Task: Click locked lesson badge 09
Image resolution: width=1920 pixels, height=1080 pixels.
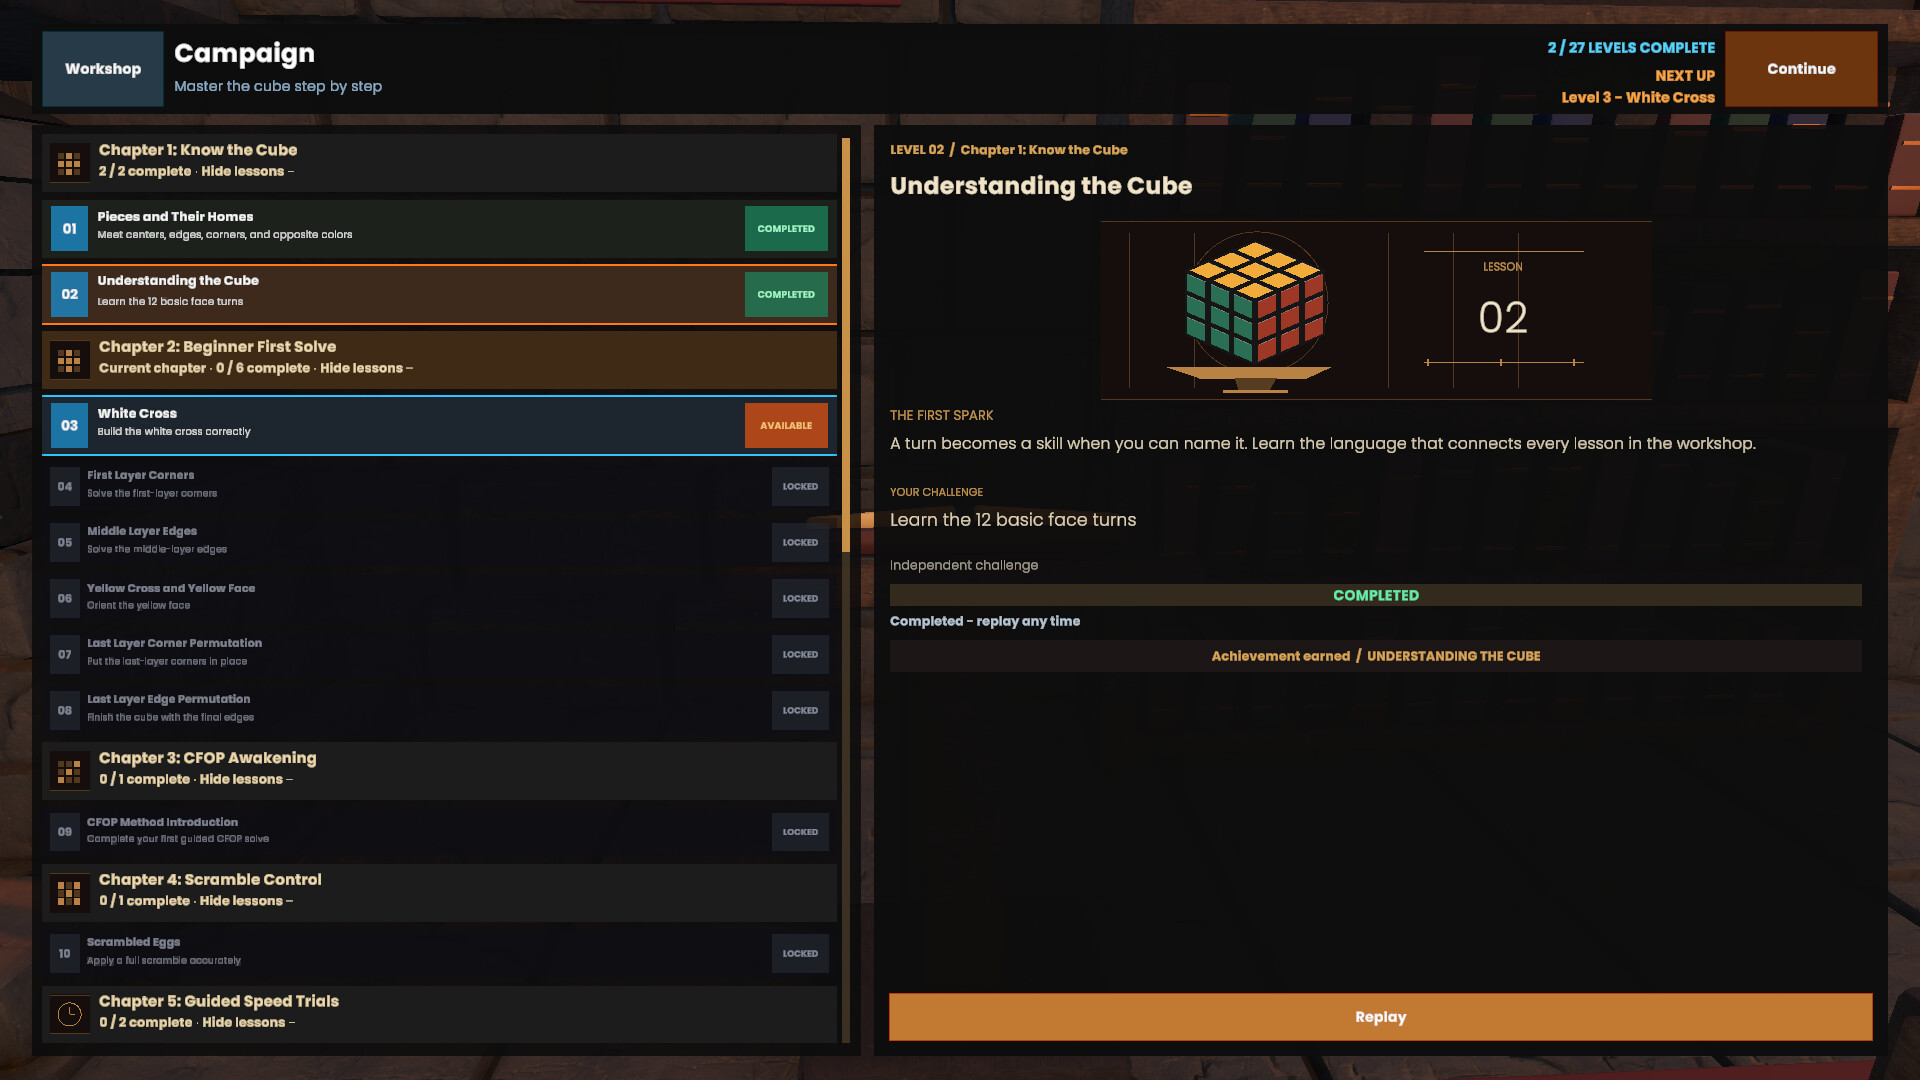Action: pyautogui.click(x=65, y=832)
